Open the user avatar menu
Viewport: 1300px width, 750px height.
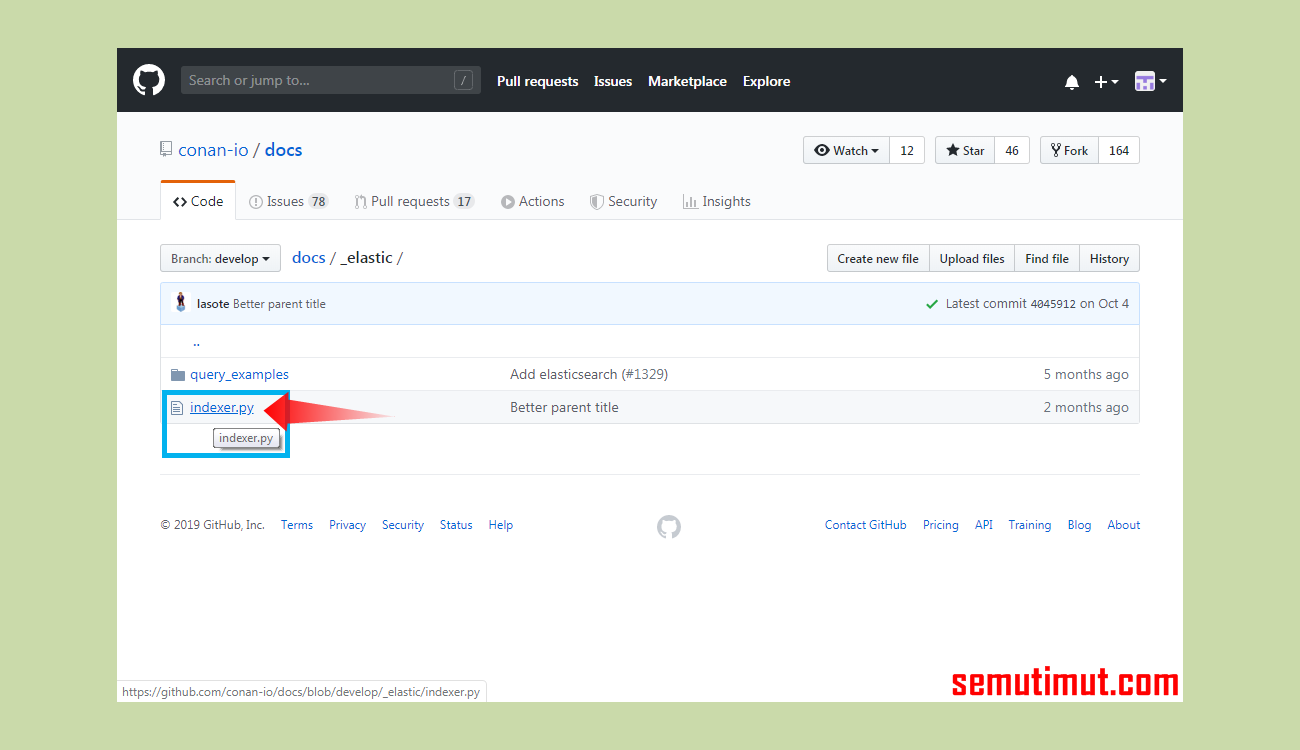point(1151,82)
